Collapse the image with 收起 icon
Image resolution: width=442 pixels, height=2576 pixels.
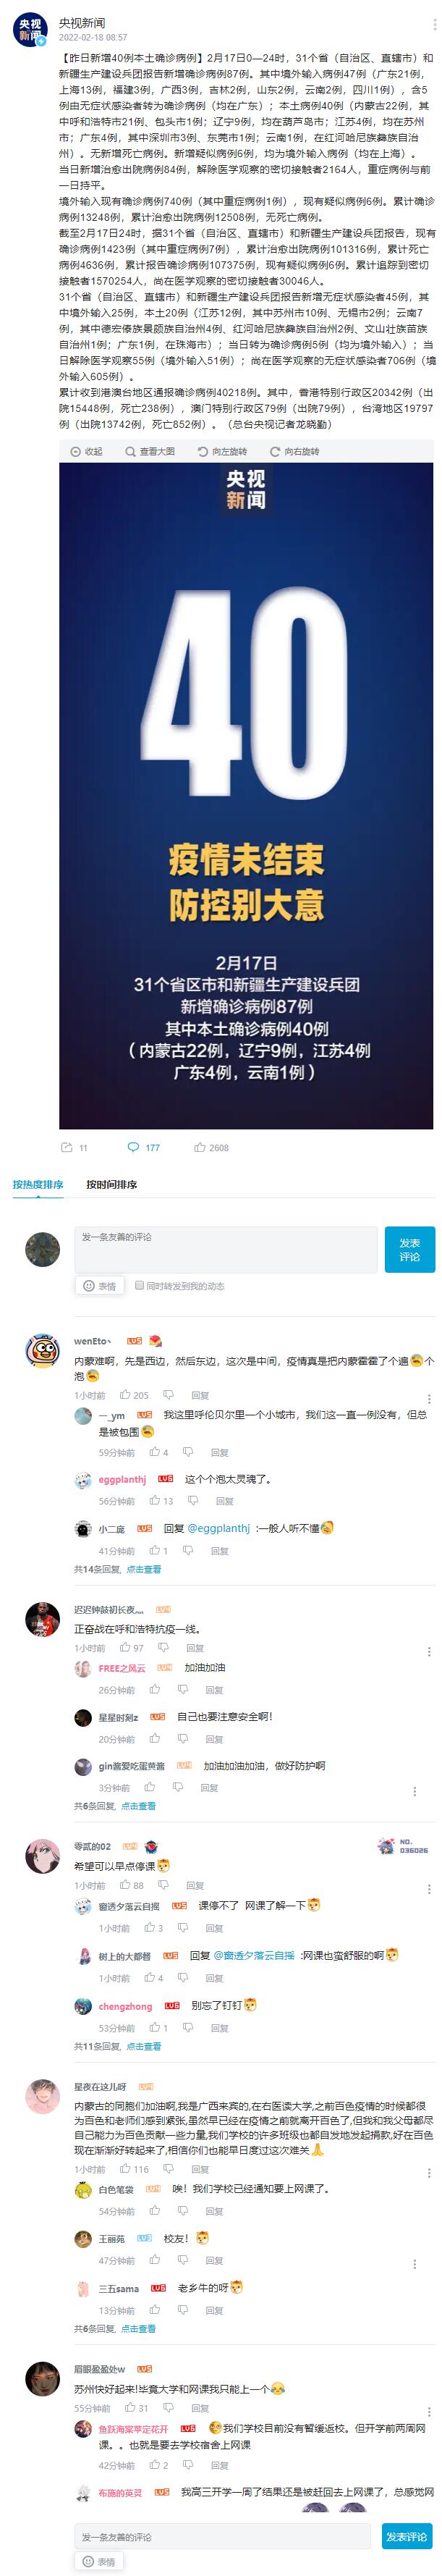(87, 451)
